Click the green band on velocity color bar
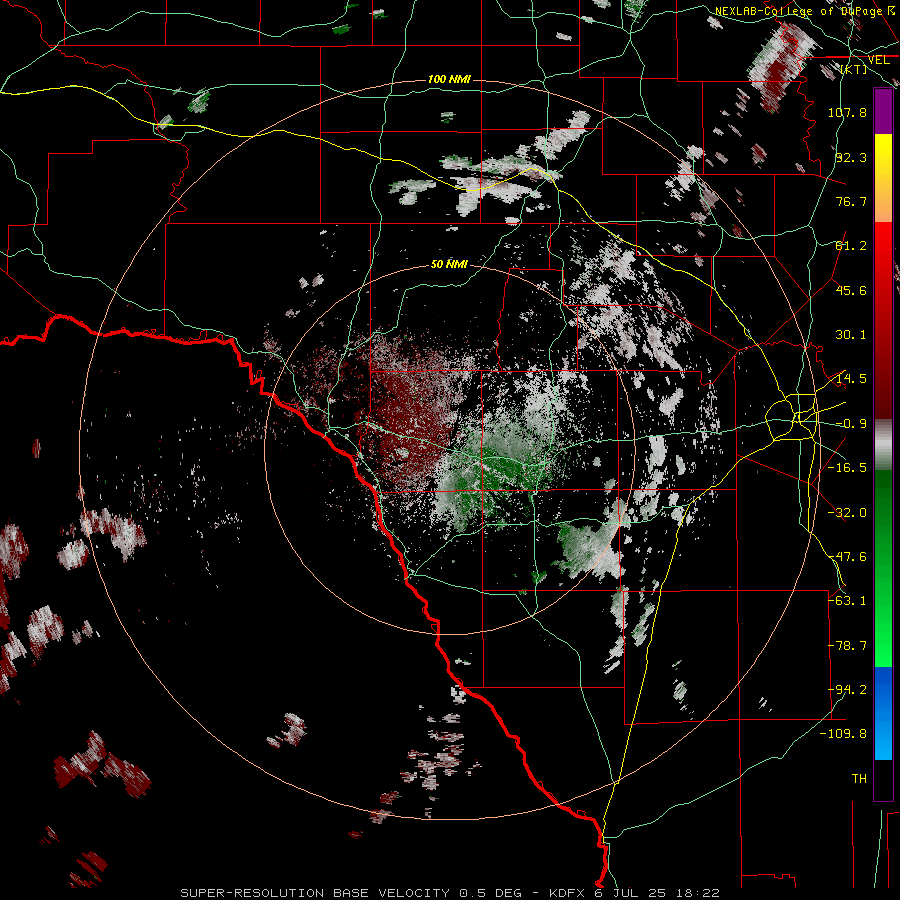 [883, 568]
